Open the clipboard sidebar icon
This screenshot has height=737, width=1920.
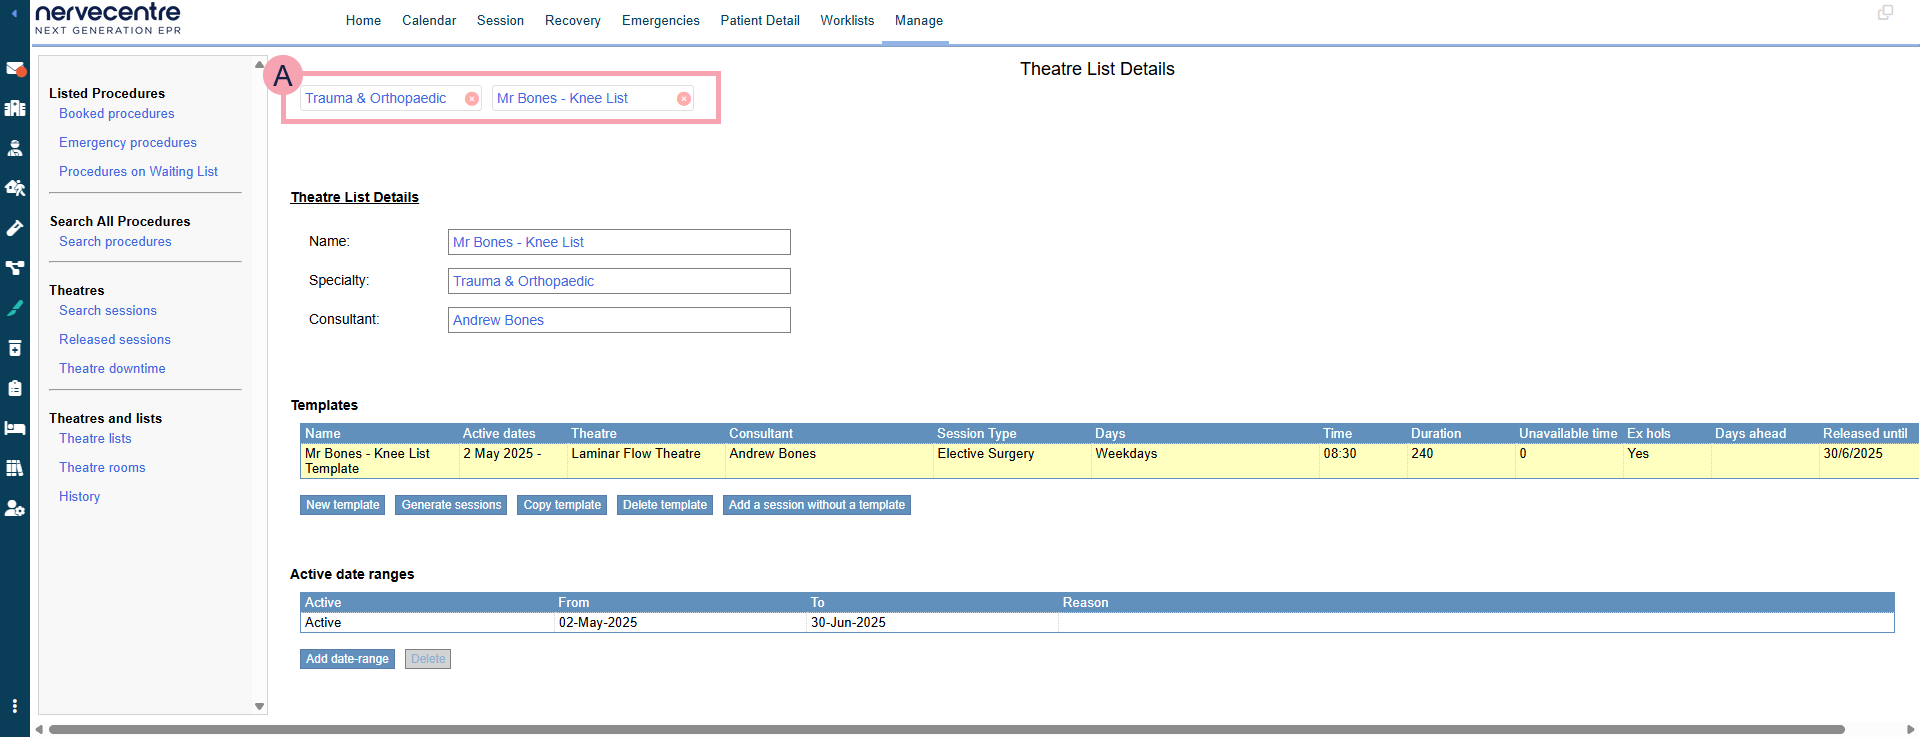point(15,388)
